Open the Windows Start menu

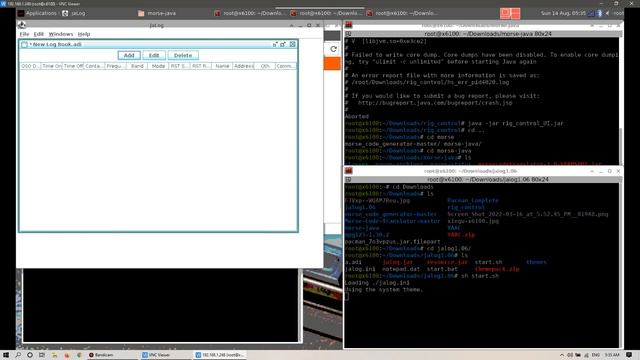coord(6,355)
